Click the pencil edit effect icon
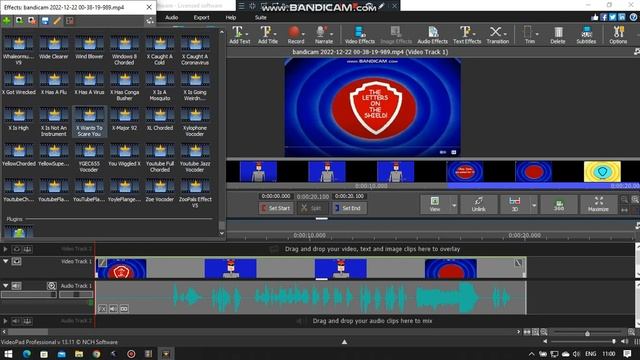 57,20
